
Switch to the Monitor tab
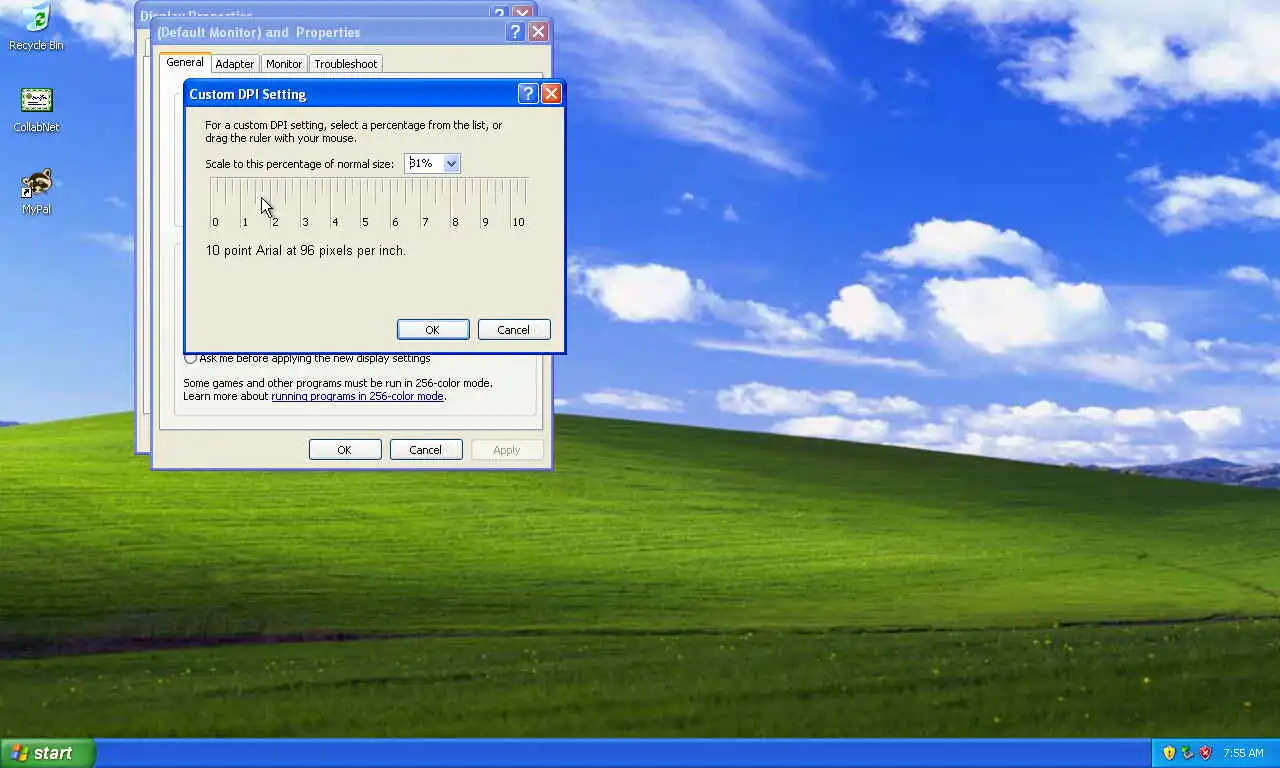(284, 64)
